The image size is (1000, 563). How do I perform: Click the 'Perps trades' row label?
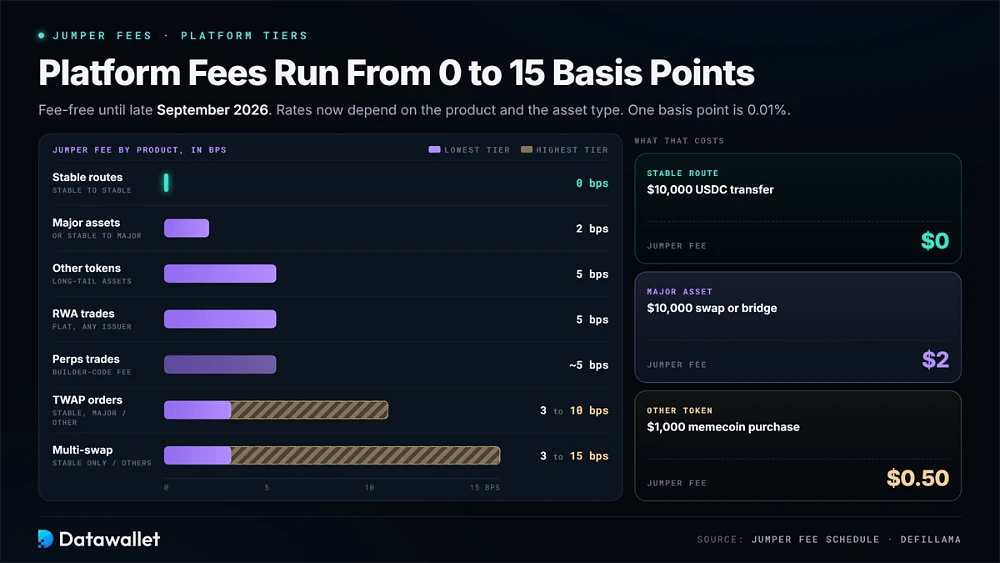(85, 359)
